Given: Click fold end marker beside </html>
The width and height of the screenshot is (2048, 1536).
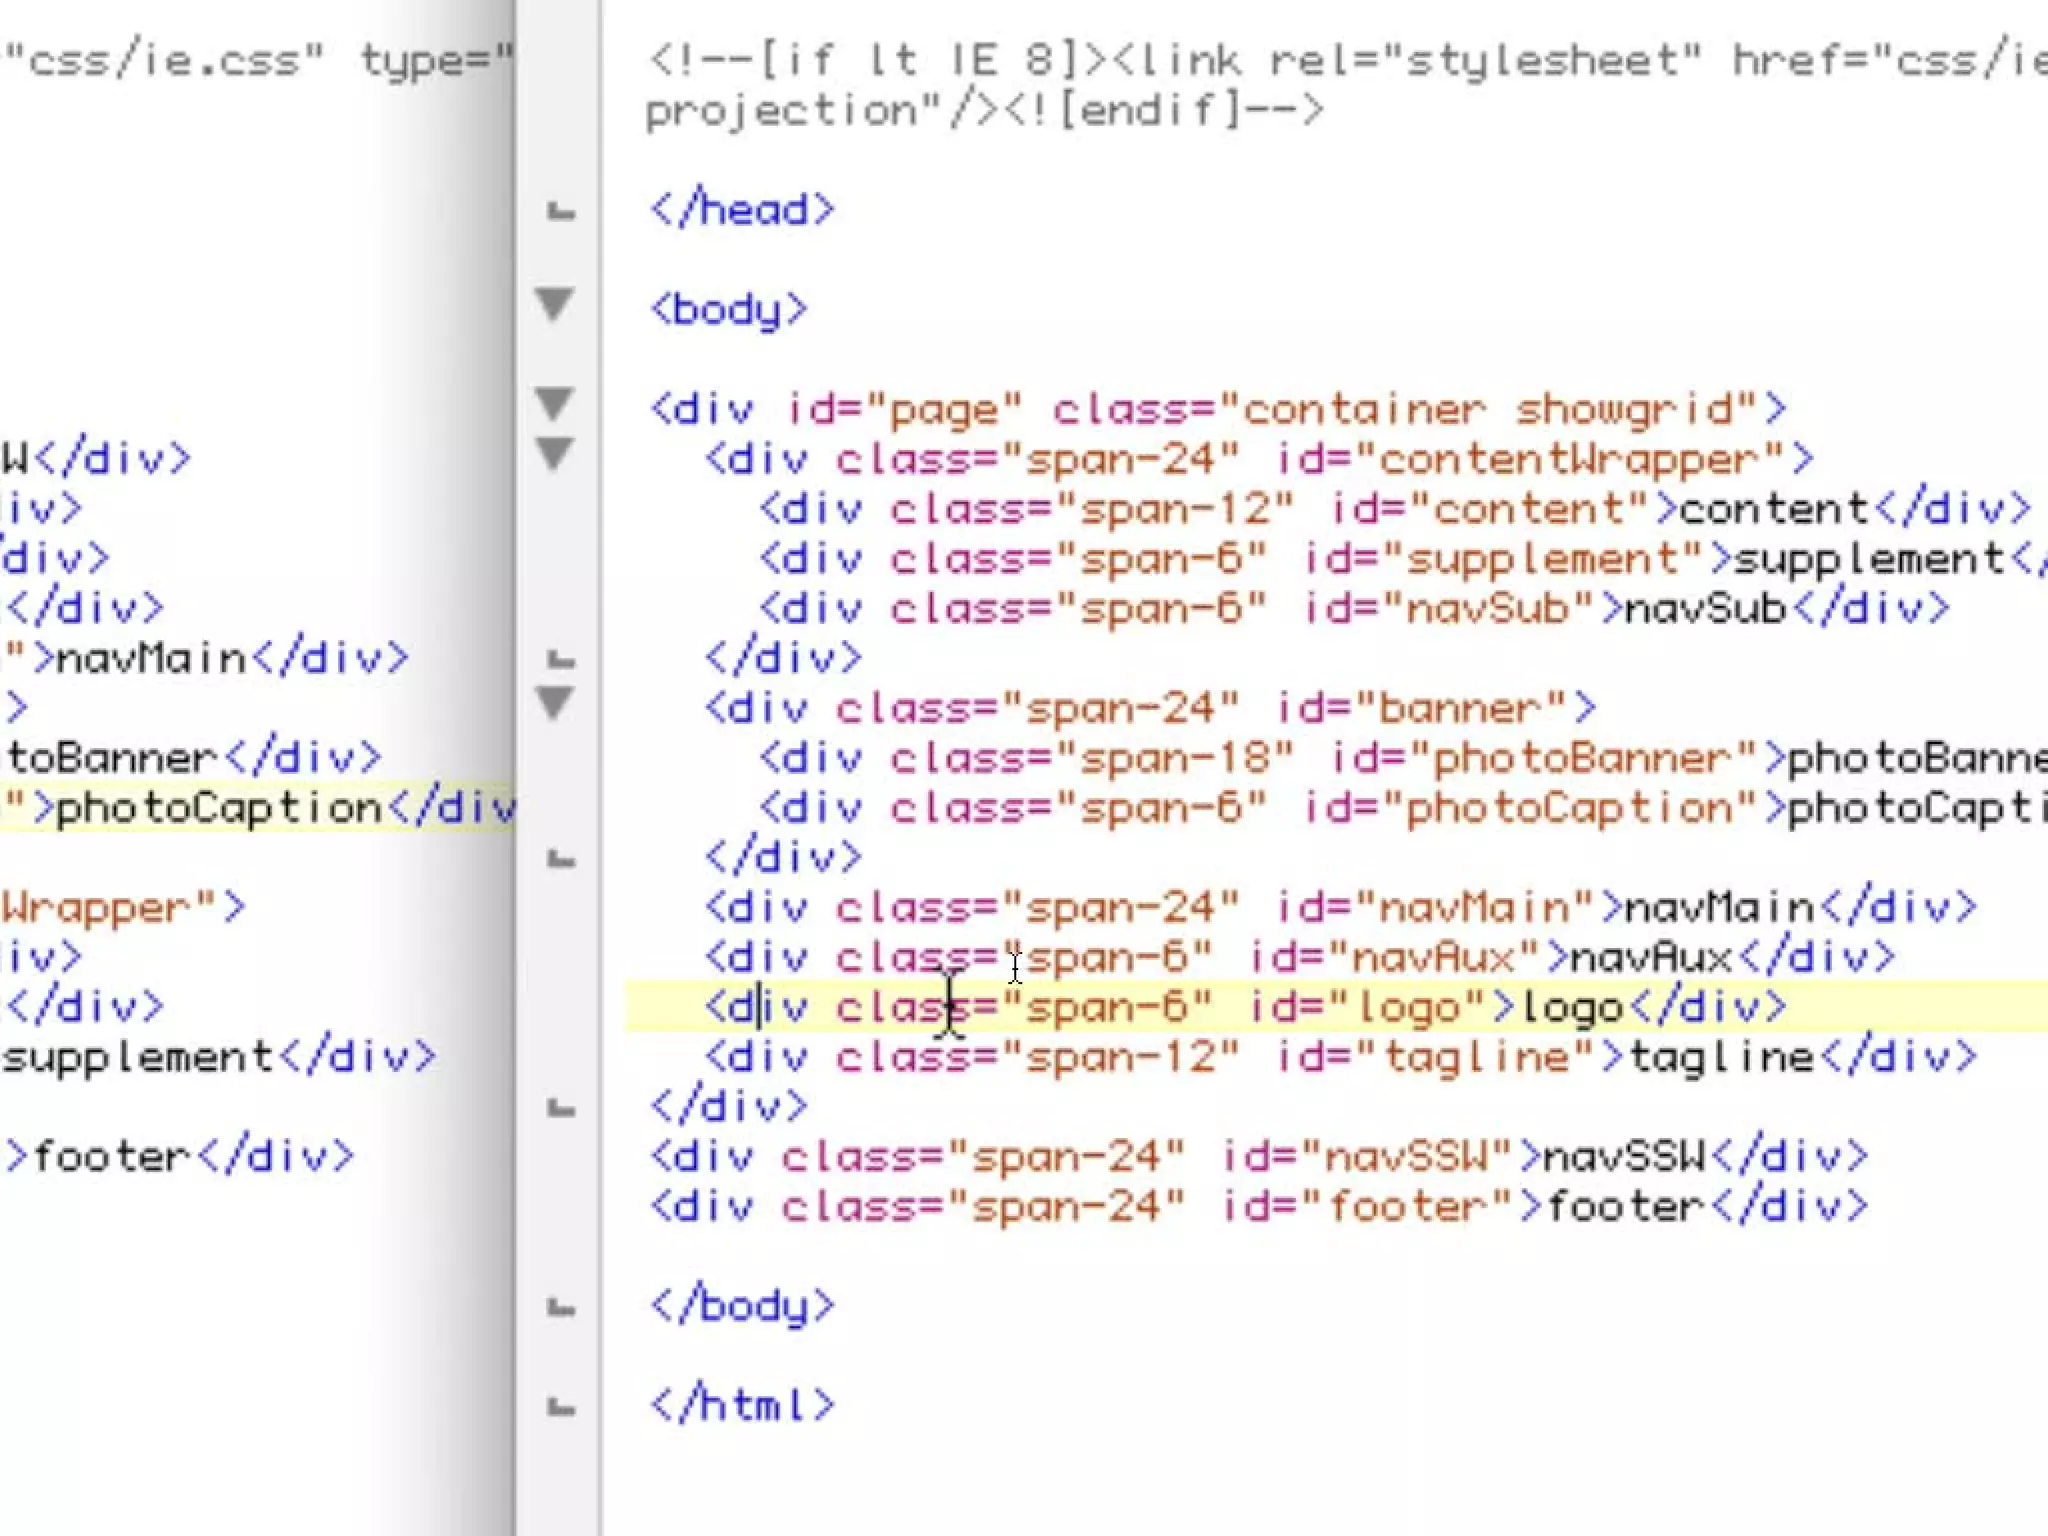Looking at the screenshot, I should click(x=561, y=1407).
